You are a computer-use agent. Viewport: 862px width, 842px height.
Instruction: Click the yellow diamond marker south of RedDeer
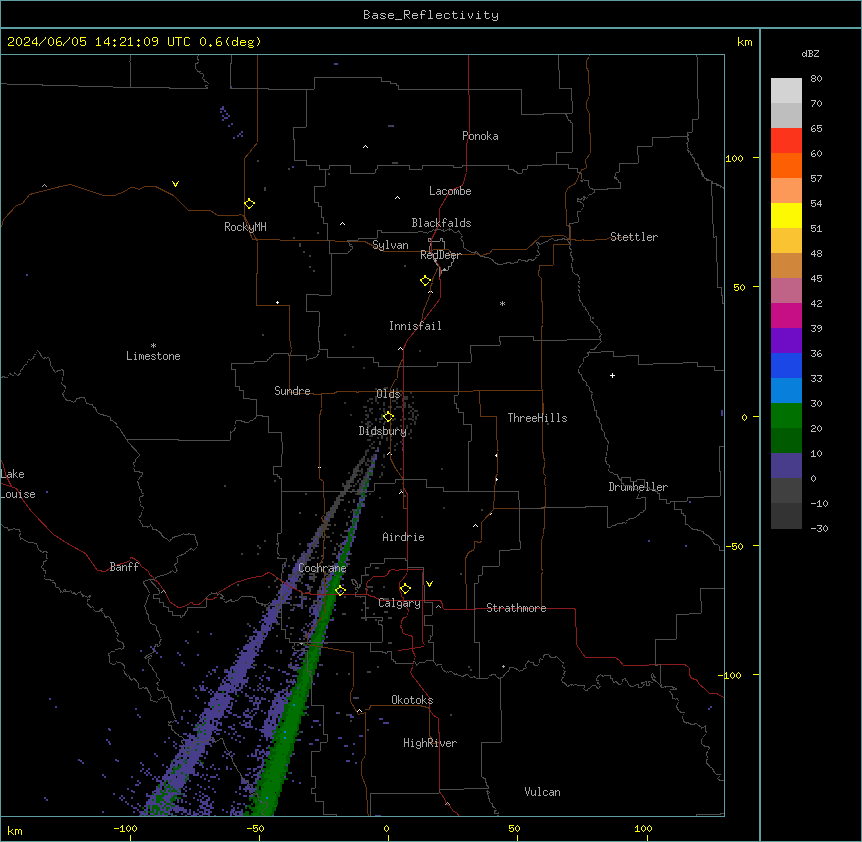click(x=426, y=281)
